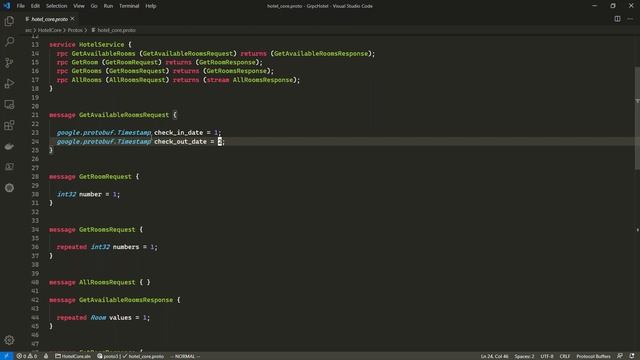640x360 pixels.
Task: Open the Extensions view
Action: (x=9, y=125)
